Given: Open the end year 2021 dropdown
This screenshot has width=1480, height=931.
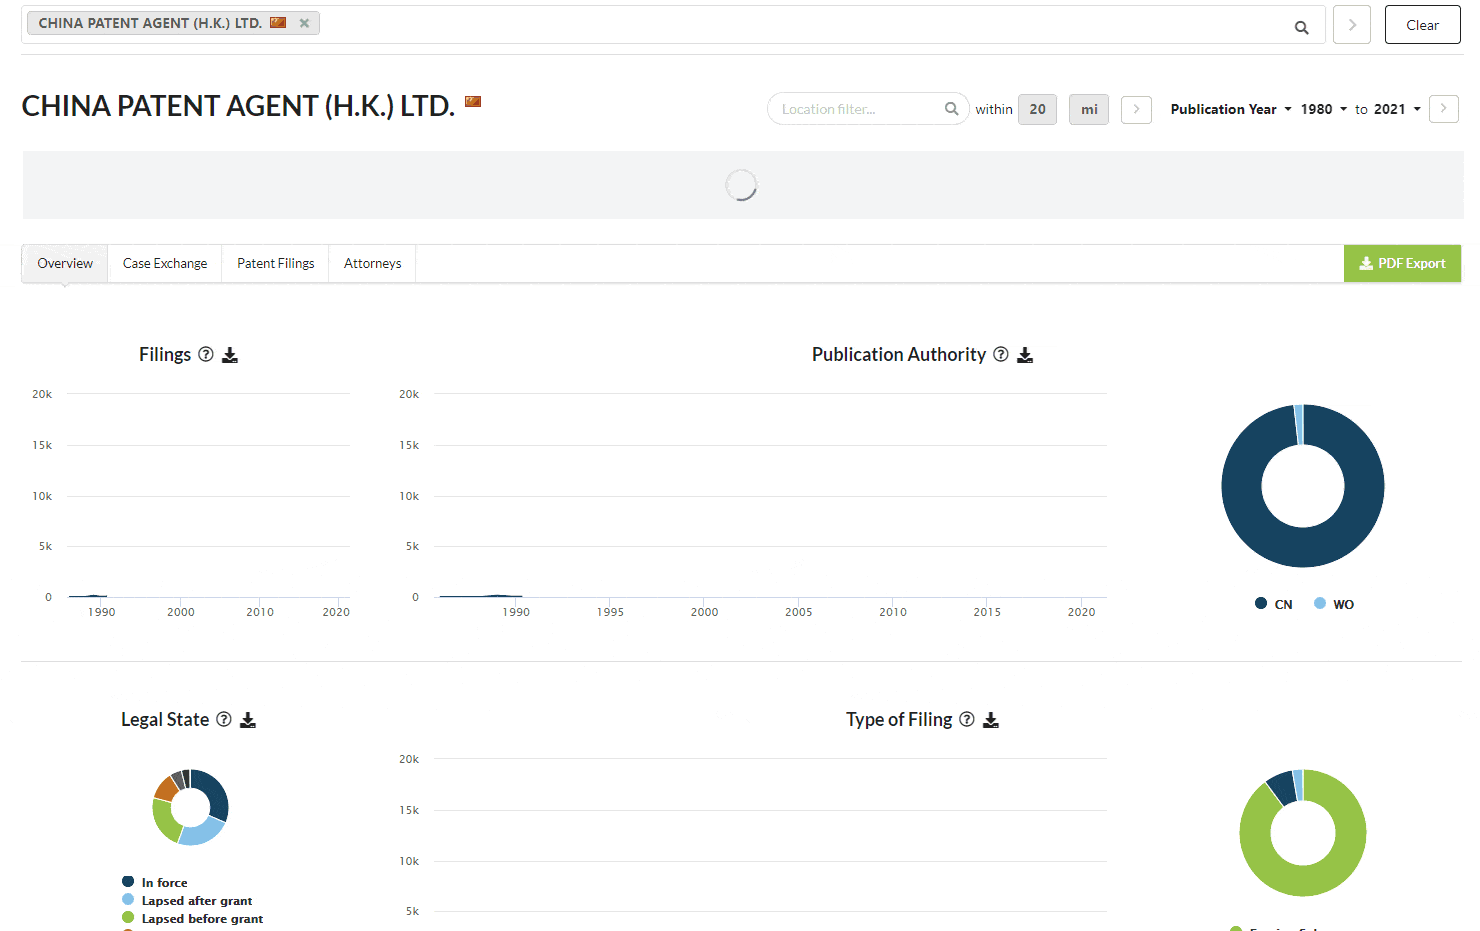Looking at the screenshot, I should coord(1397,109).
